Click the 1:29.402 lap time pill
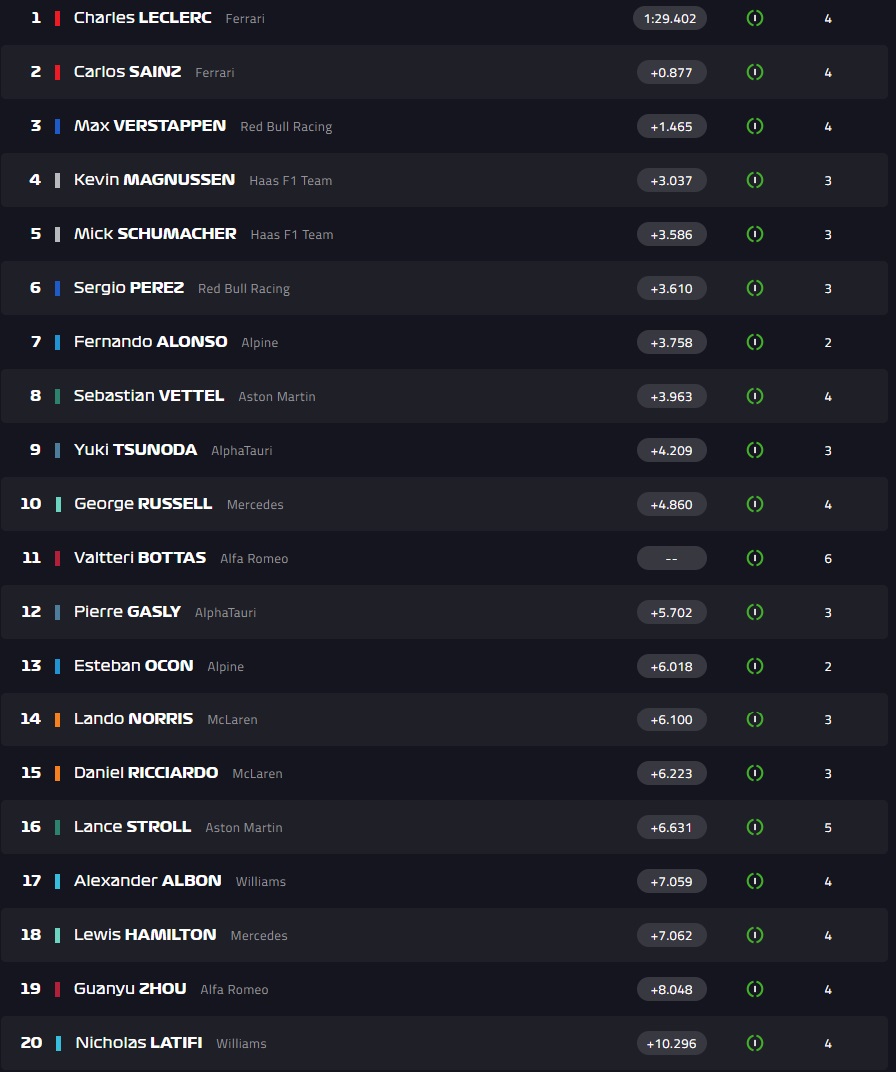896x1072 pixels. (x=670, y=18)
